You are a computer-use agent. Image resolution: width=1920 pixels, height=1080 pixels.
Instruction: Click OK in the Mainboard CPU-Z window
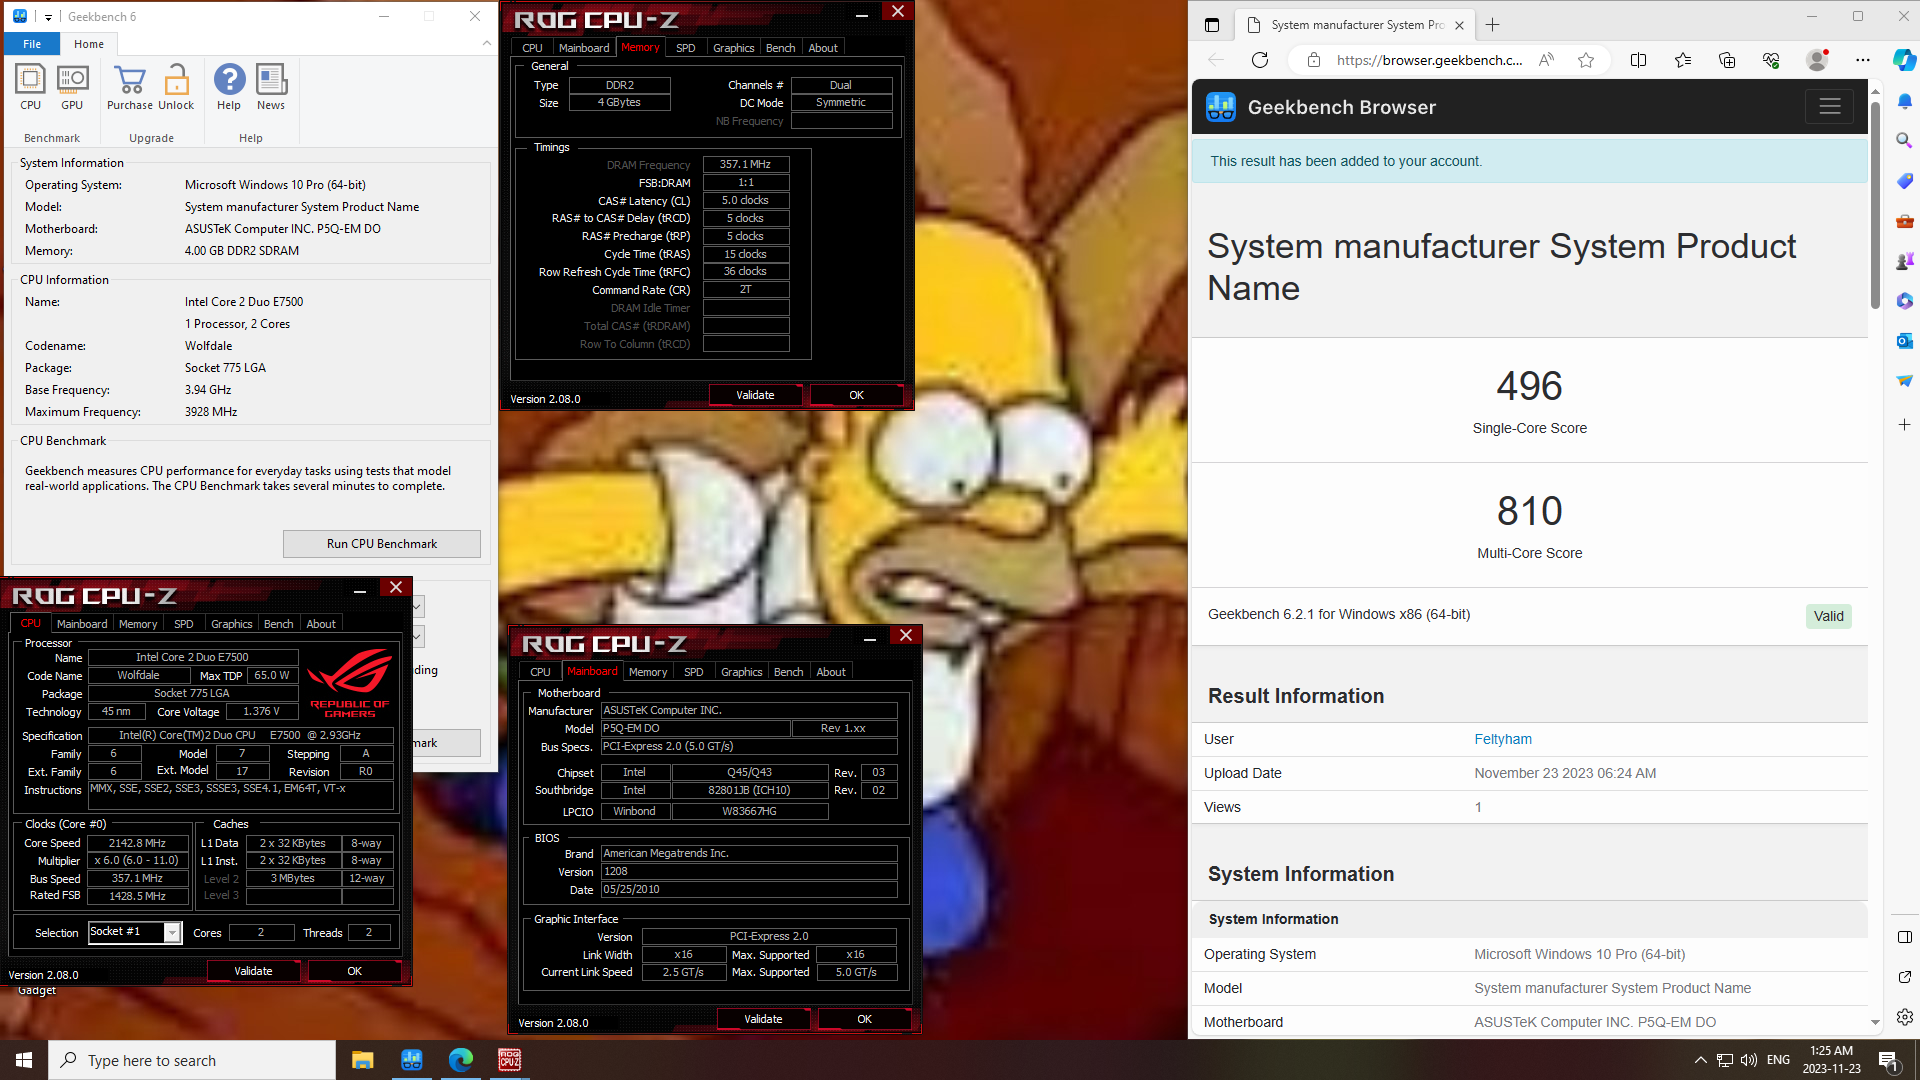864,1019
